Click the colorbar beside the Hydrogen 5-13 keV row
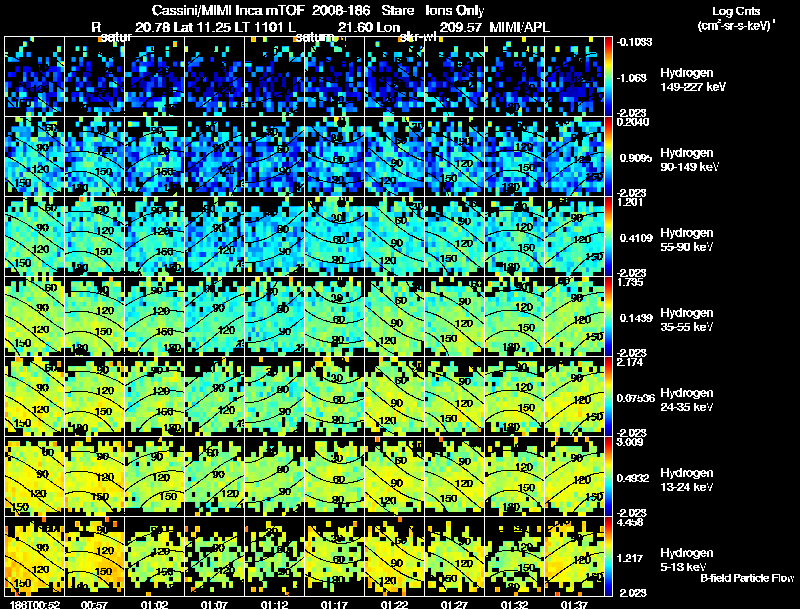This screenshot has width=800, height=609. [x=608, y=556]
